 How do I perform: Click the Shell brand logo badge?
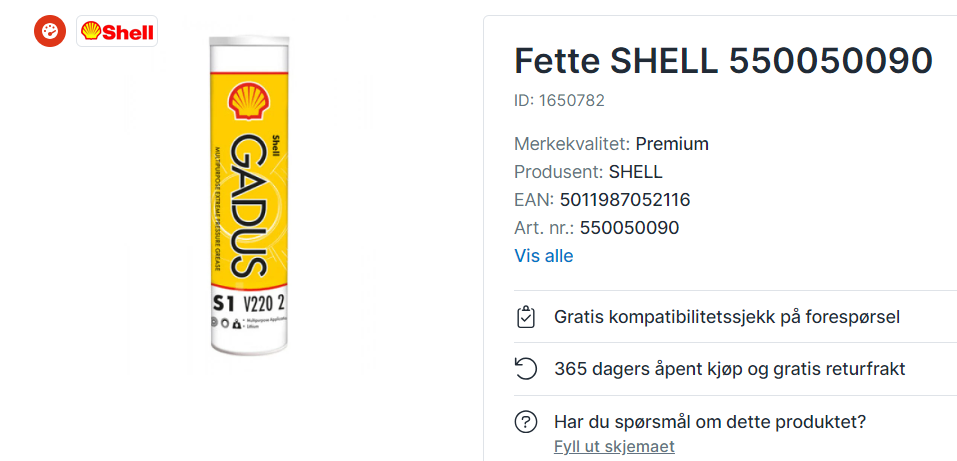117,31
